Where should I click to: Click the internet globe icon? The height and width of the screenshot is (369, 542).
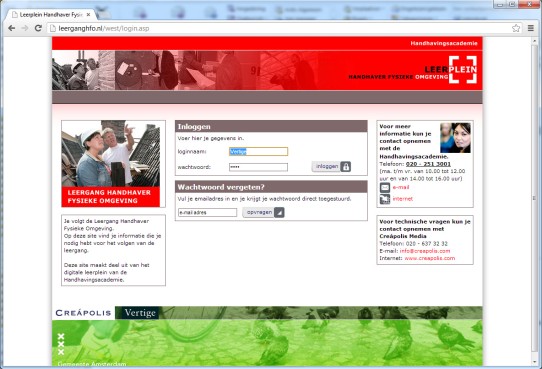pos(385,199)
